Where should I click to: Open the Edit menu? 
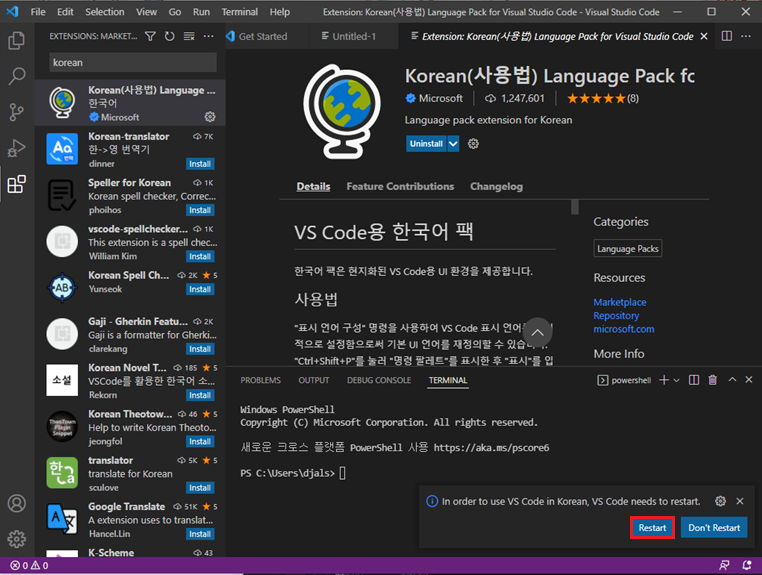65,12
